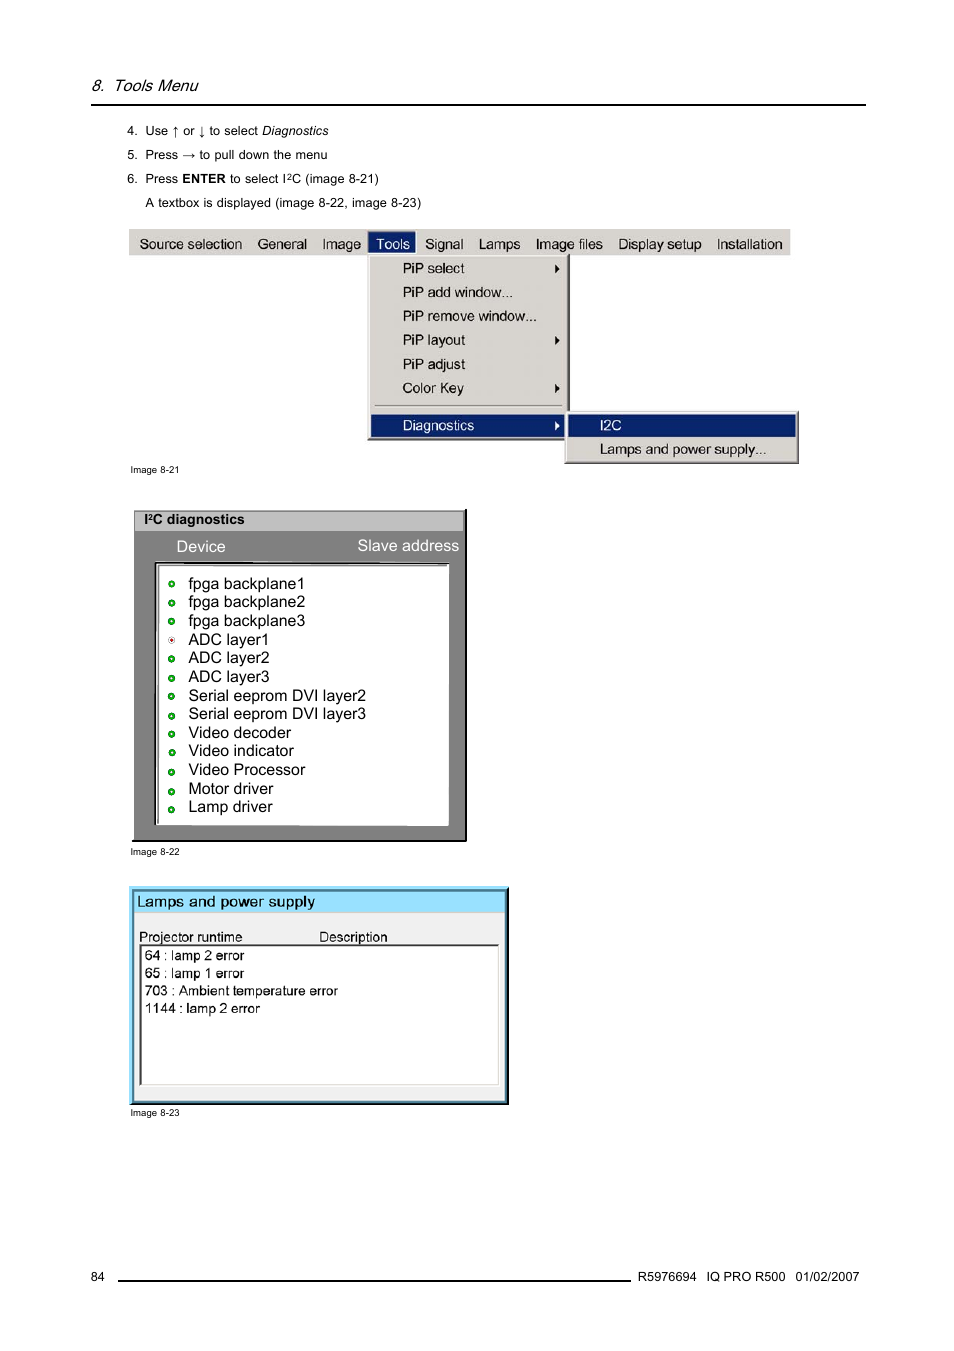Click status icon beside Motor driver
The image size is (954, 1351).
click(x=171, y=791)
